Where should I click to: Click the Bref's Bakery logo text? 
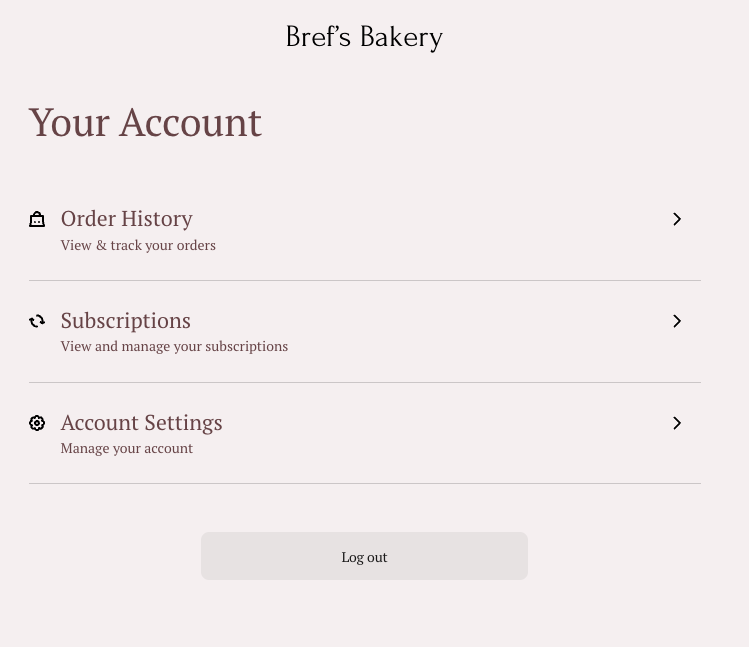click(364, 38)
